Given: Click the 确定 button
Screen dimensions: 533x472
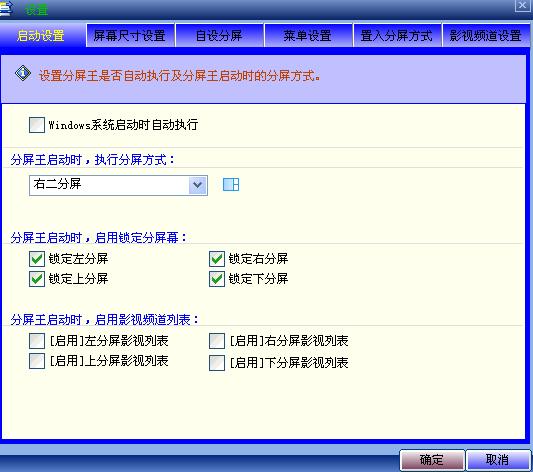Looking at the screenshot, I should tap(432, 460).
